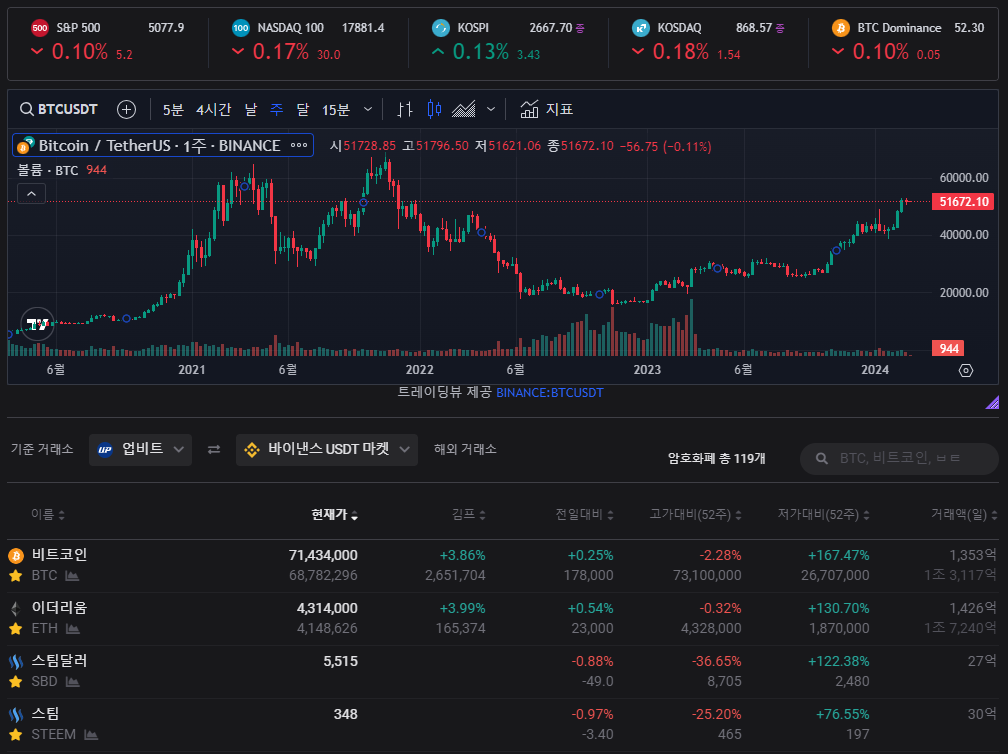Sort table by 전일대비 column
The image size is (1008, 754).
(584, 514)
